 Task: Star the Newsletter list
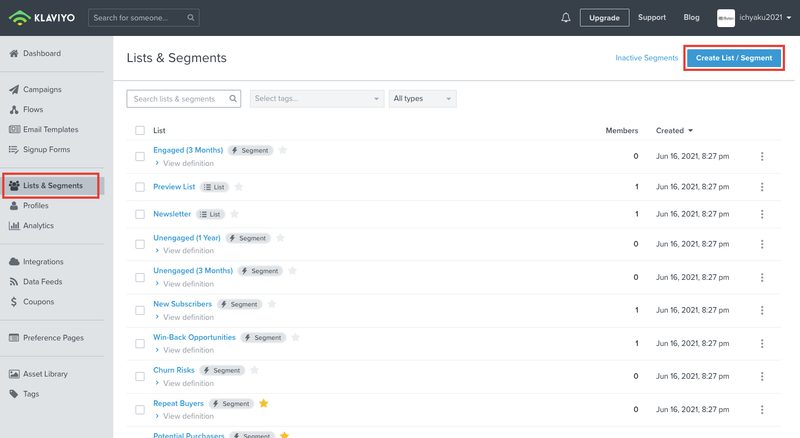click(x=234, y=214)
